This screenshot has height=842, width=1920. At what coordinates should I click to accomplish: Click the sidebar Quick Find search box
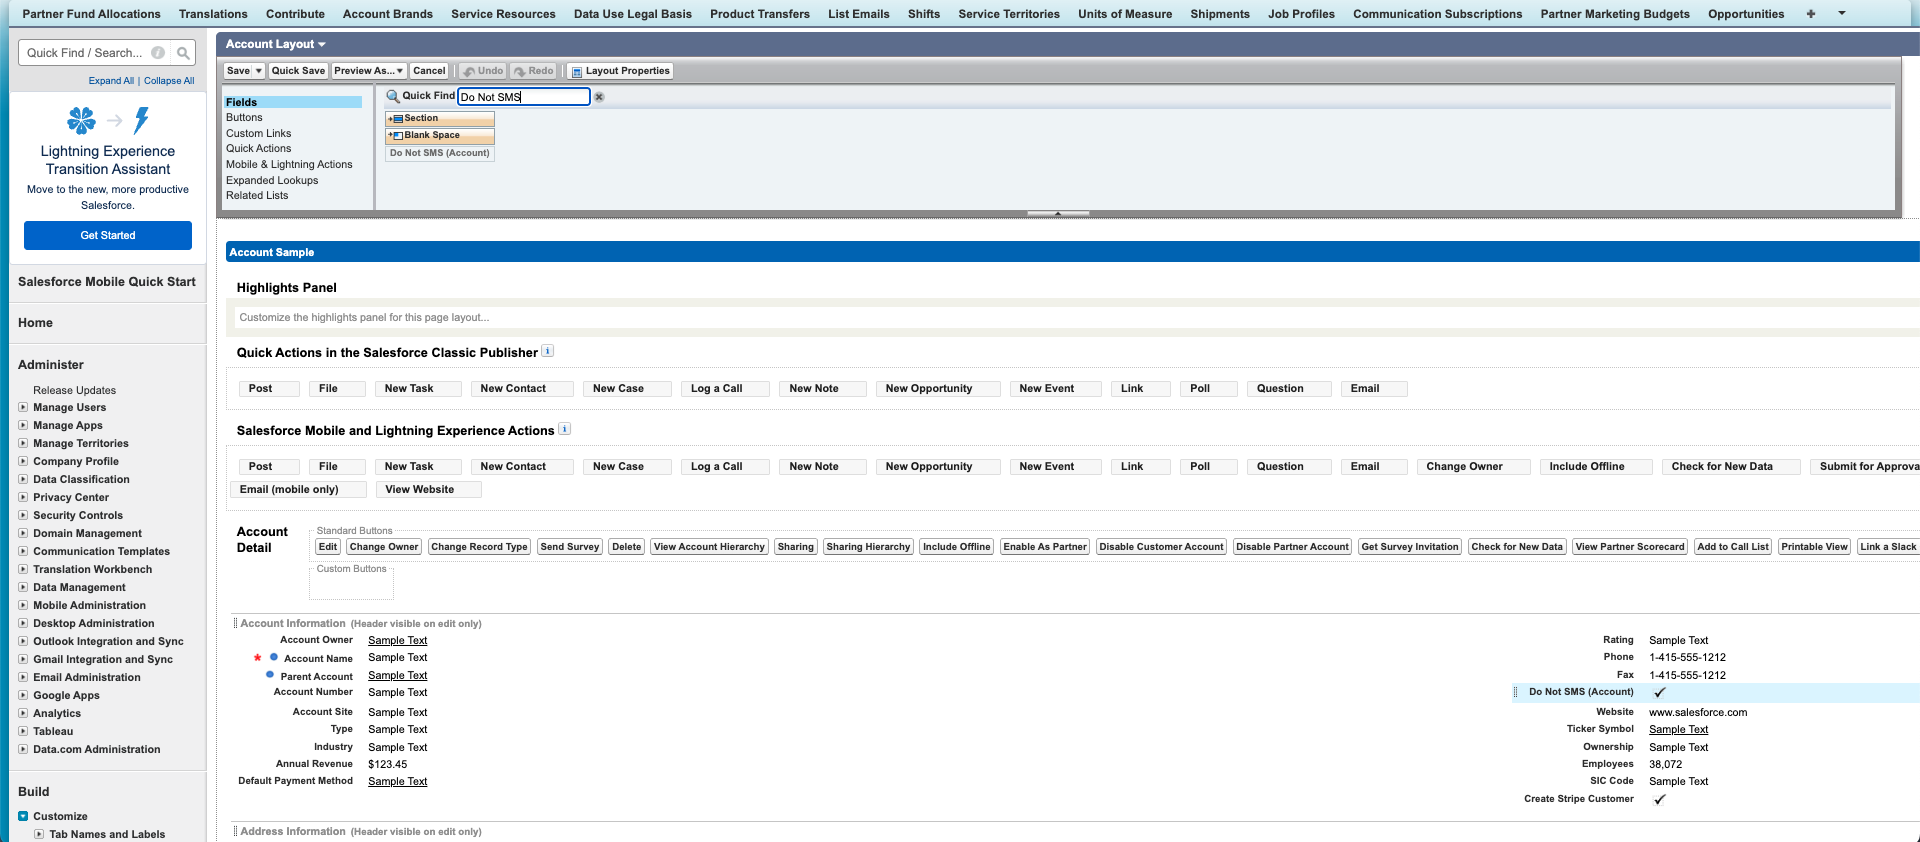click(x=95, y=53)
